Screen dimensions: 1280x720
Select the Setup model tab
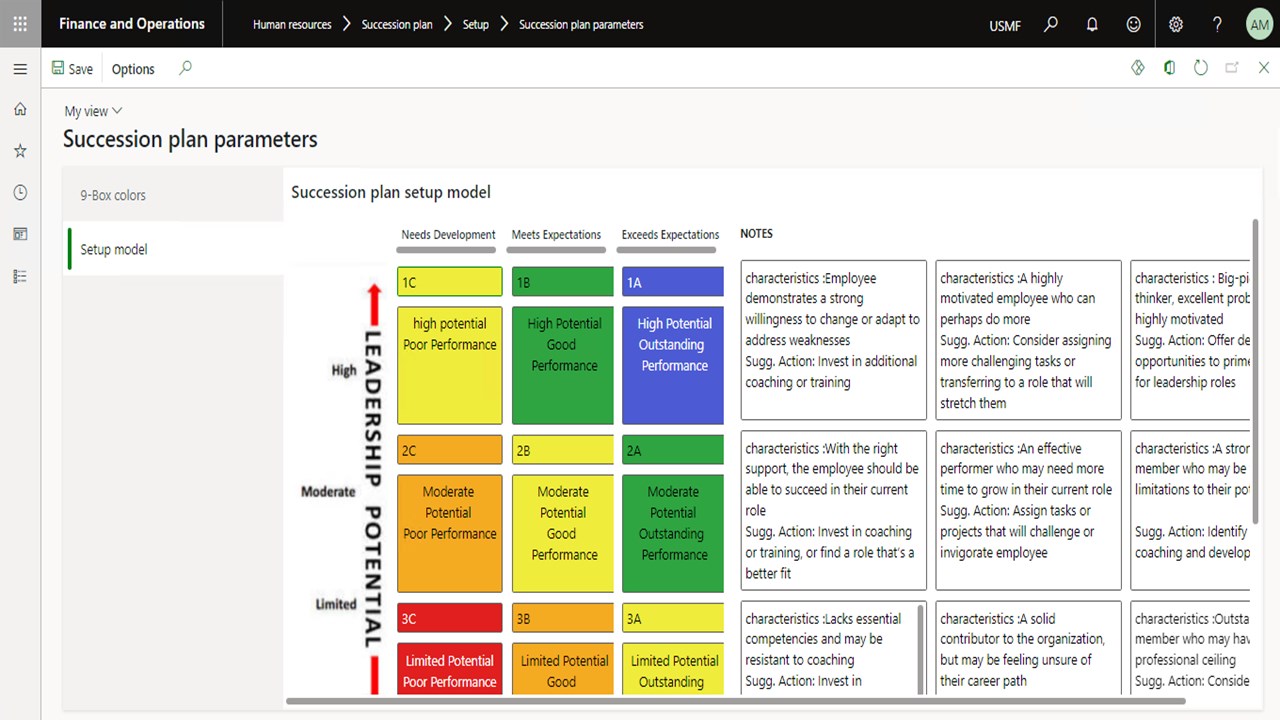(173, 249)
